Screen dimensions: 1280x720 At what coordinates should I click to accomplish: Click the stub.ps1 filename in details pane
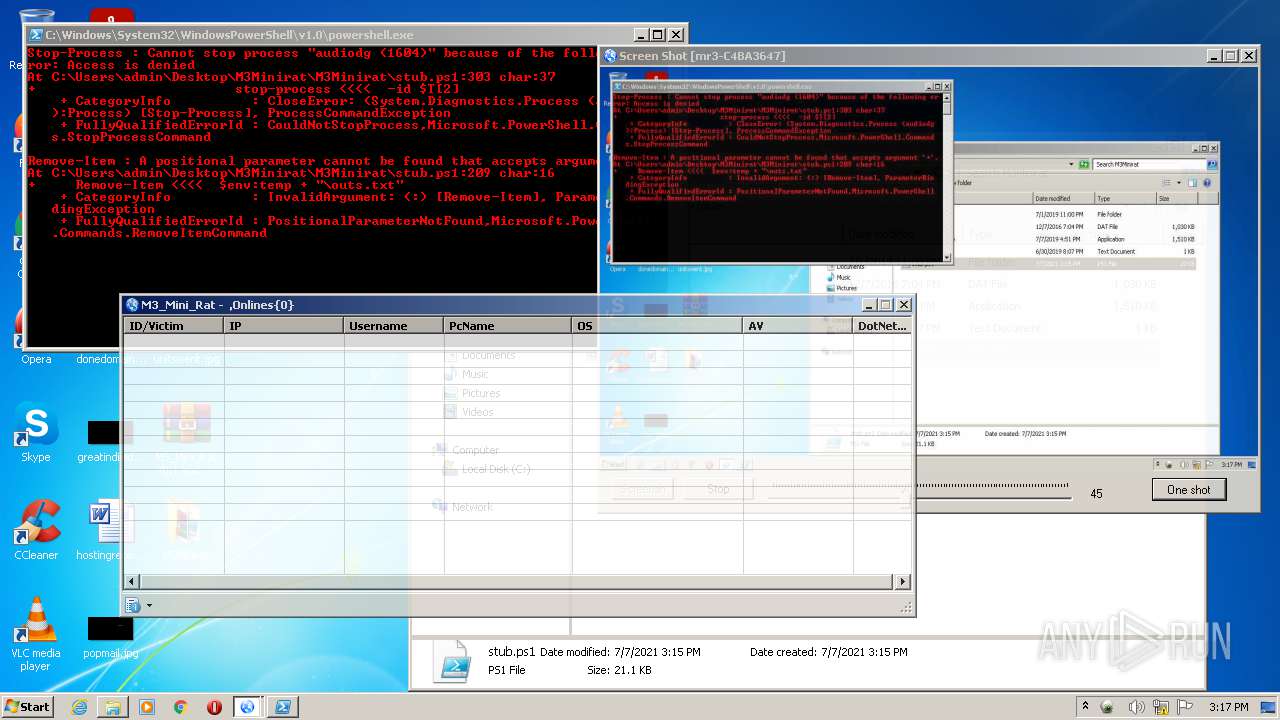pyautogui.click(x=511, y=652)
